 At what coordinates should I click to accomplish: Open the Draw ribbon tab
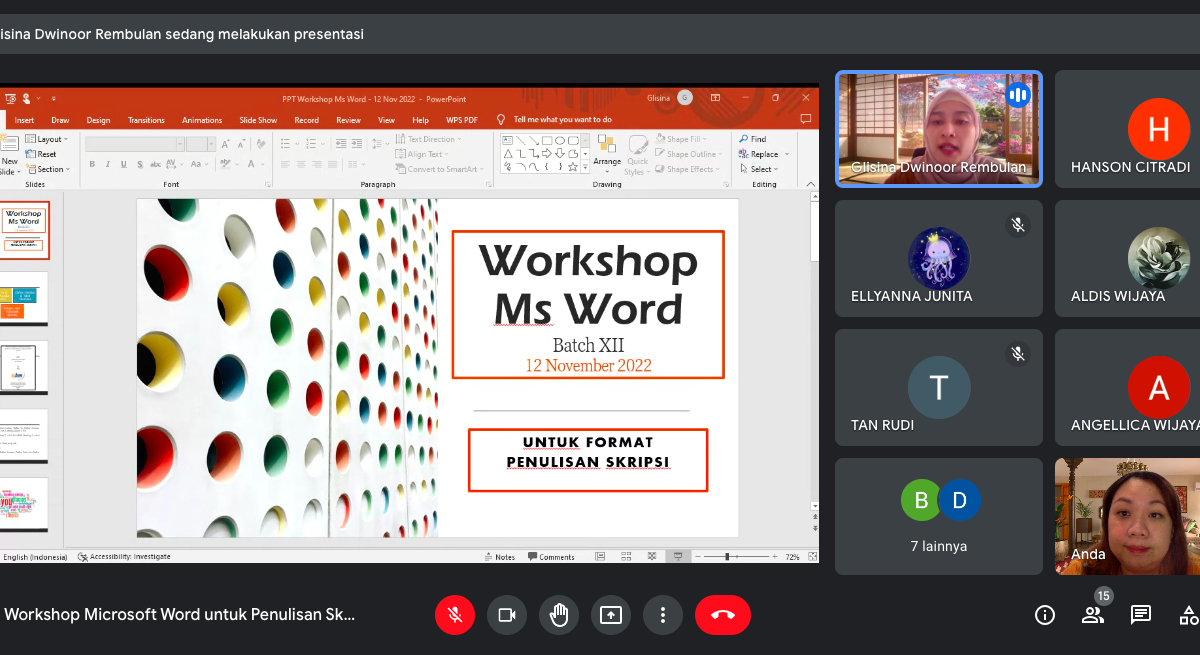click(x=60, y=120)
